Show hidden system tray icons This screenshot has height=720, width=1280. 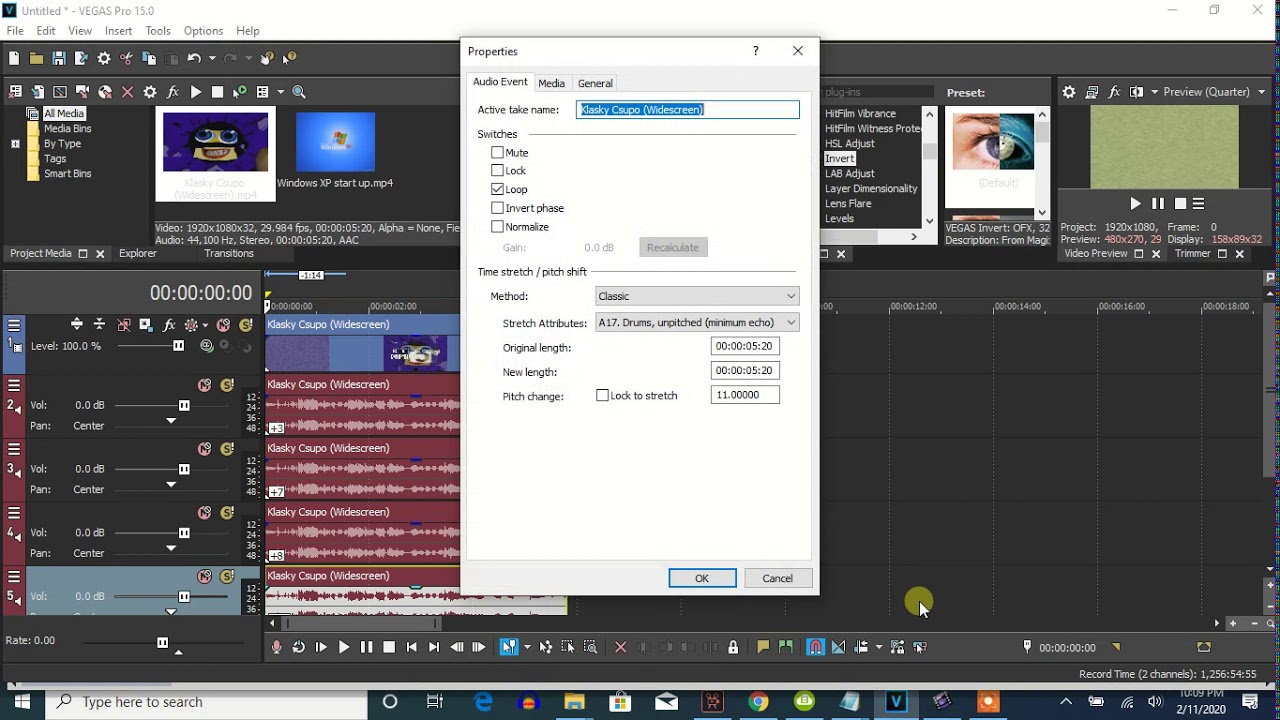click(1065, 702)
